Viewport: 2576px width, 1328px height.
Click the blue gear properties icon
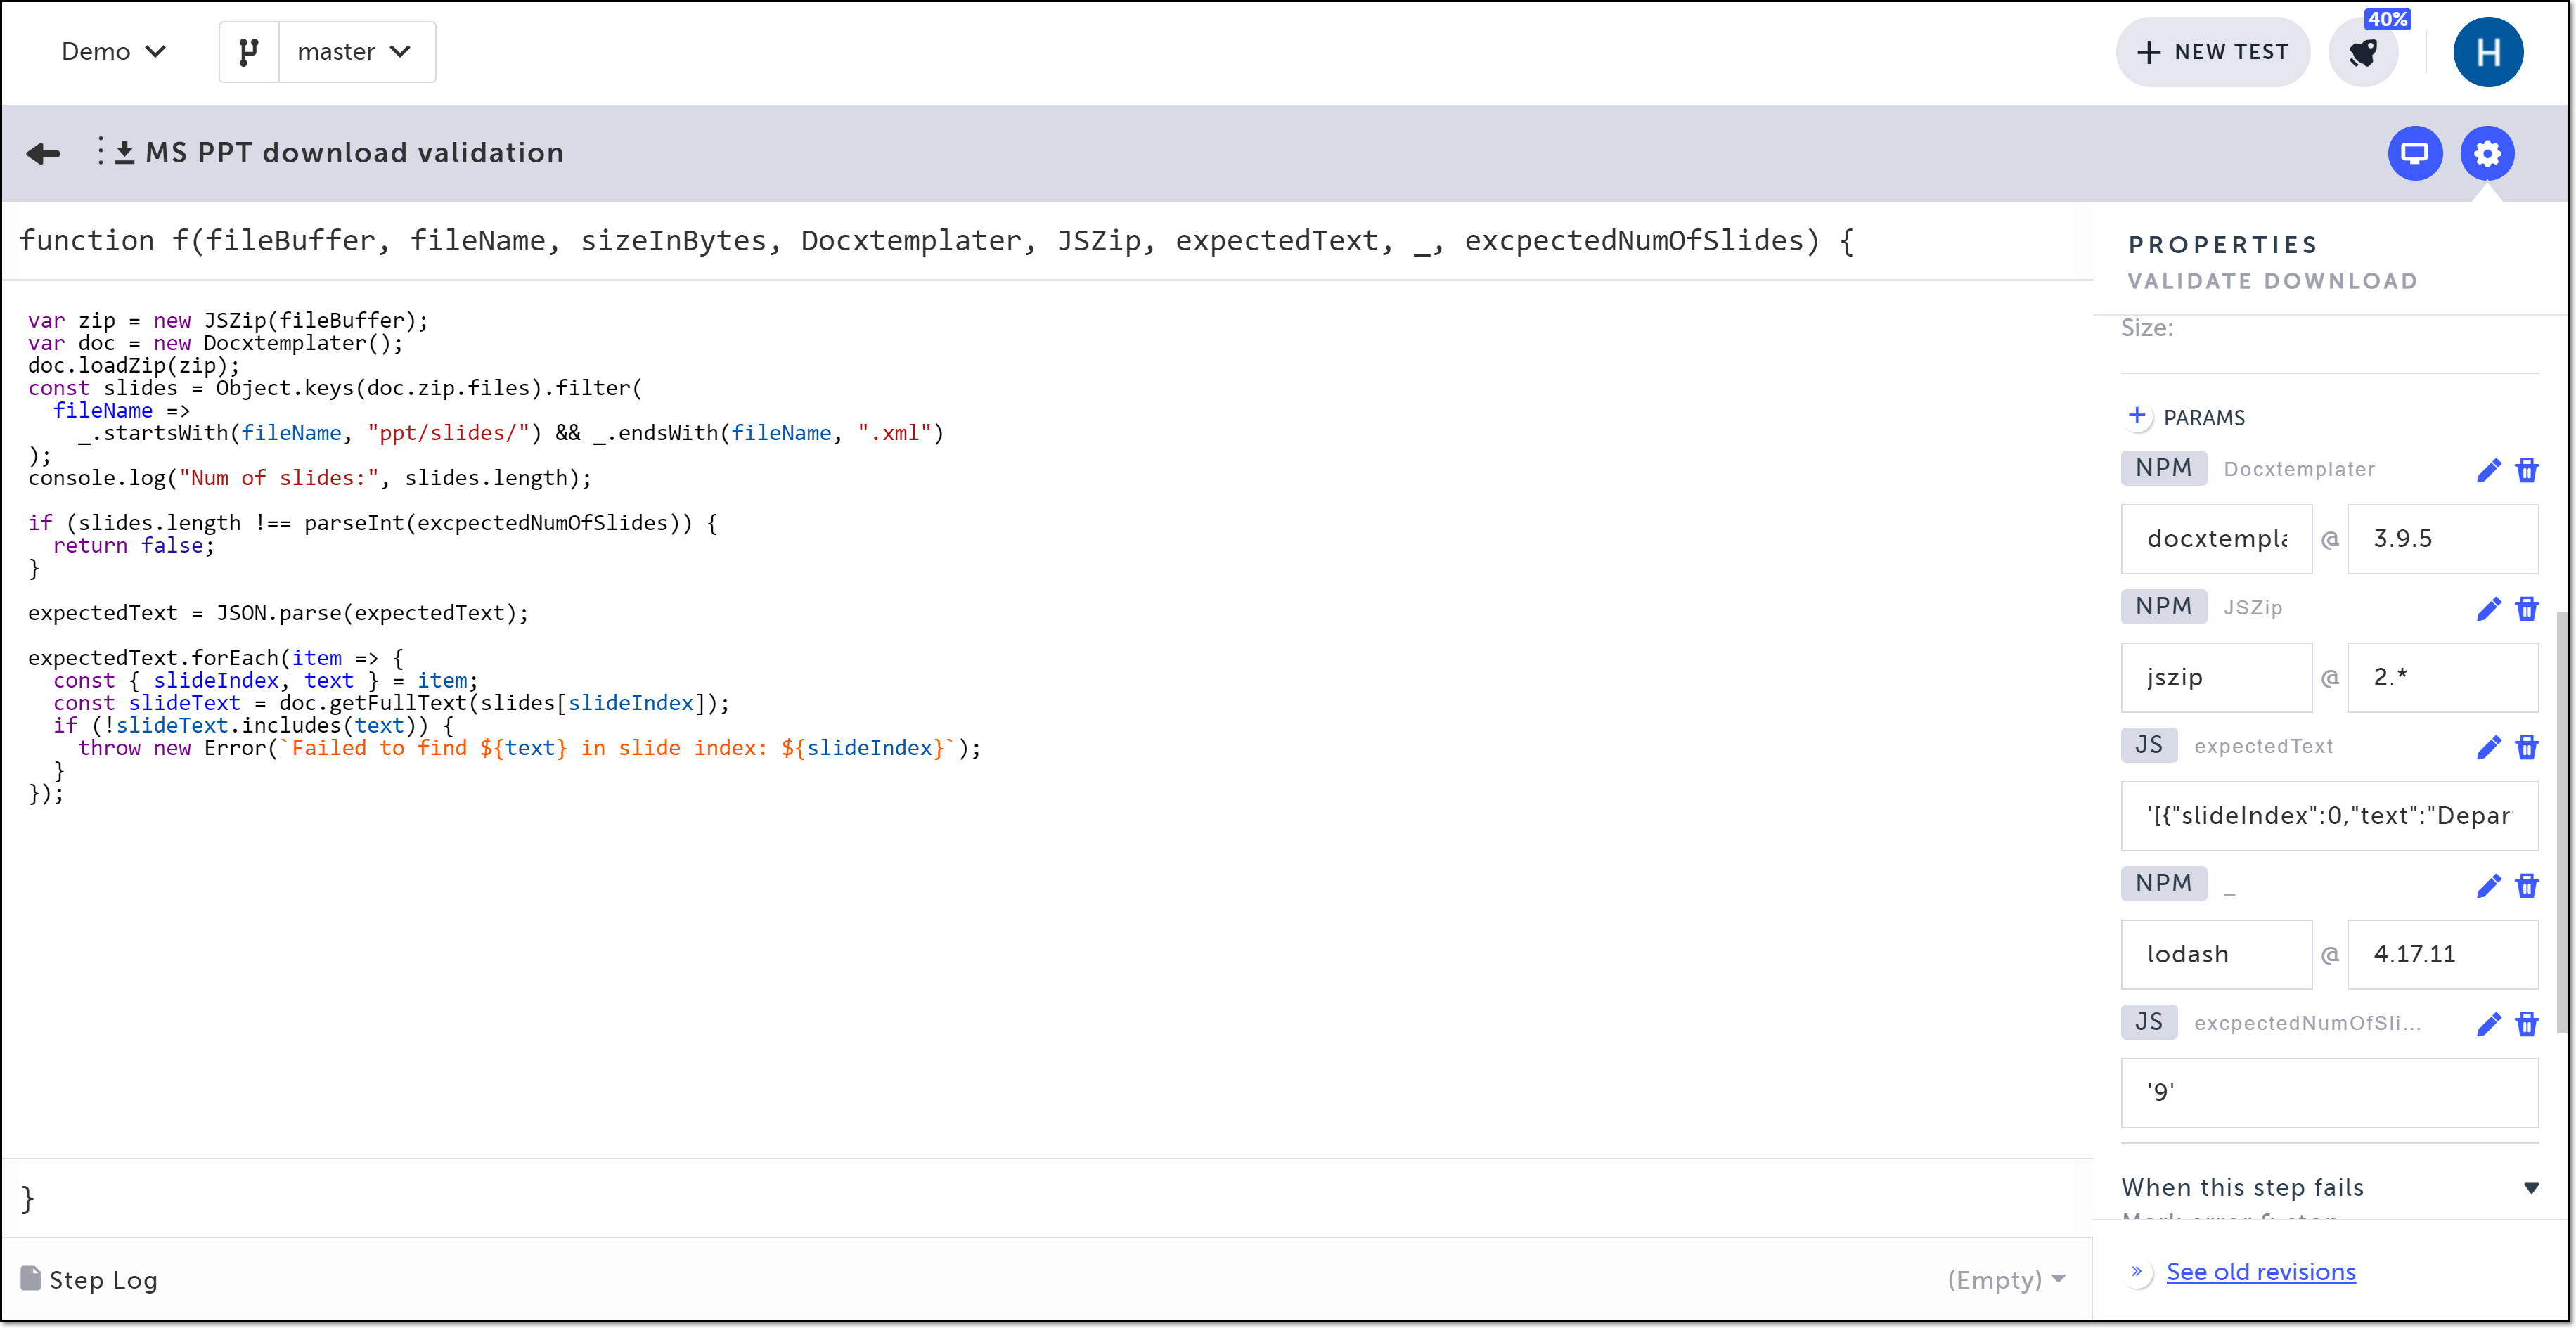click(2487, 153)
